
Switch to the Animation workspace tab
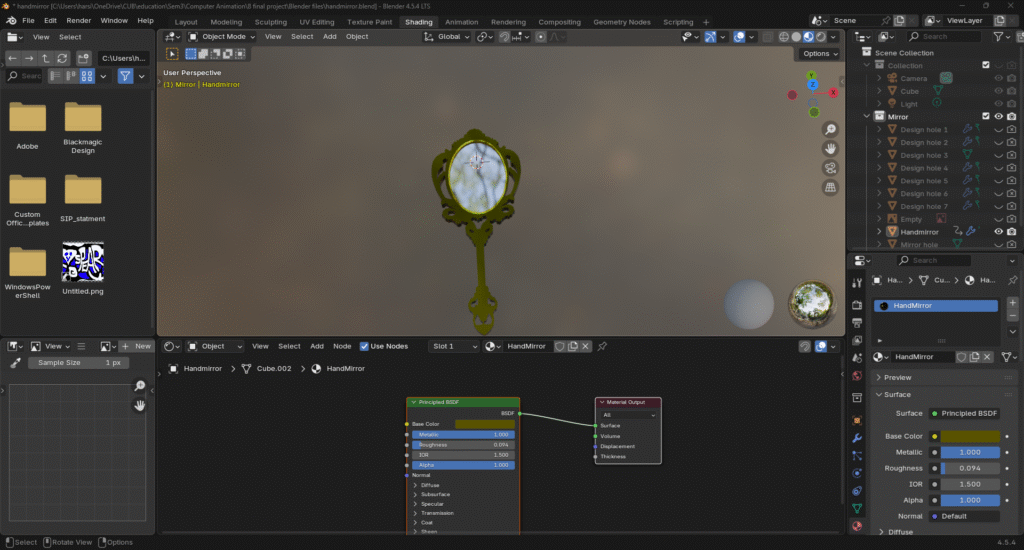tap(461, 21)
